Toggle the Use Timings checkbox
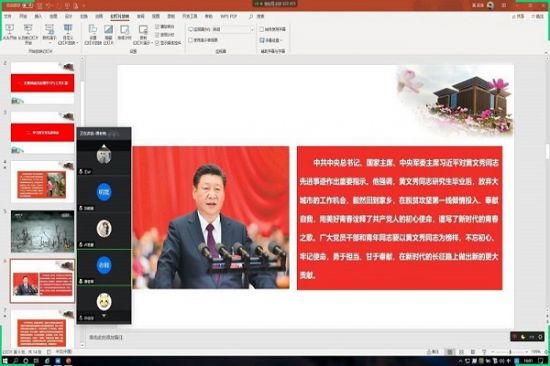Viewport: 550px width, 366px height. tap(165, 35)
